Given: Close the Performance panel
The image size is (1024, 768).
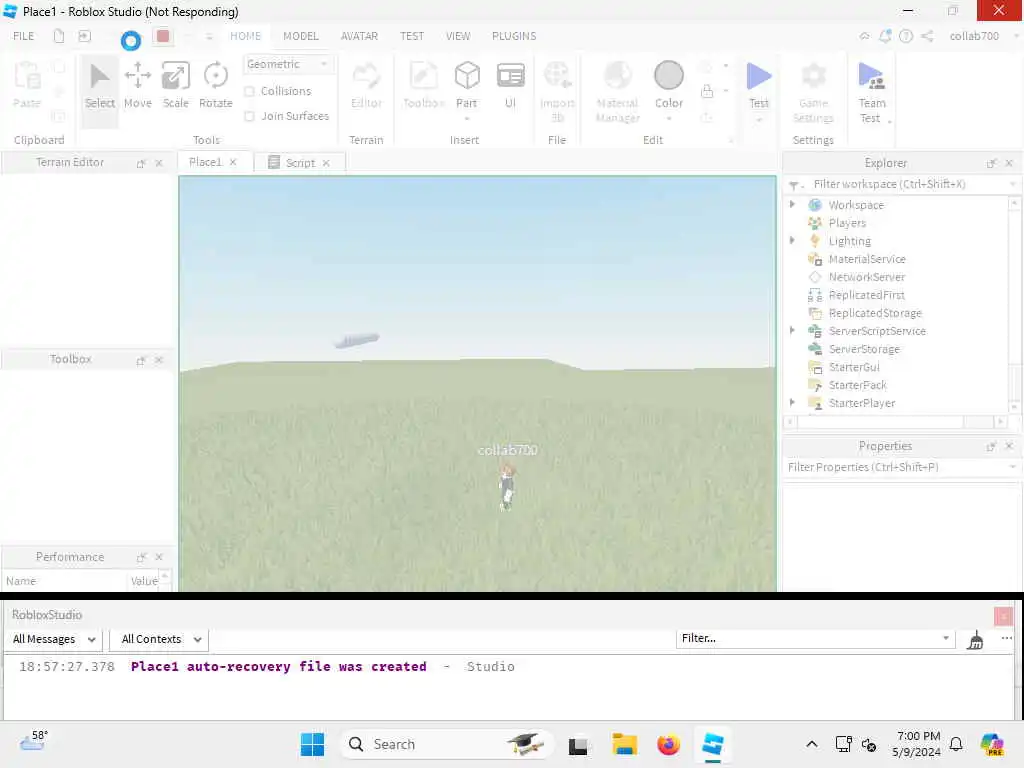Looking at the screenshot, I should (x=159, y=557).
